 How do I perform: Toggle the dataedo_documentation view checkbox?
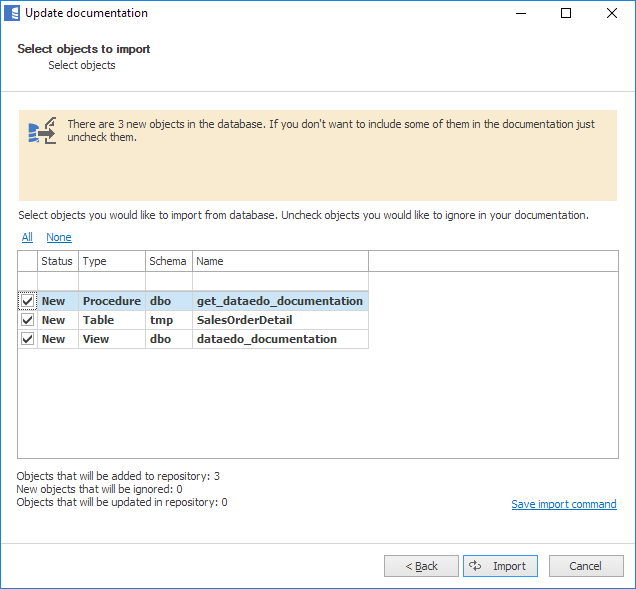[28, 339]
